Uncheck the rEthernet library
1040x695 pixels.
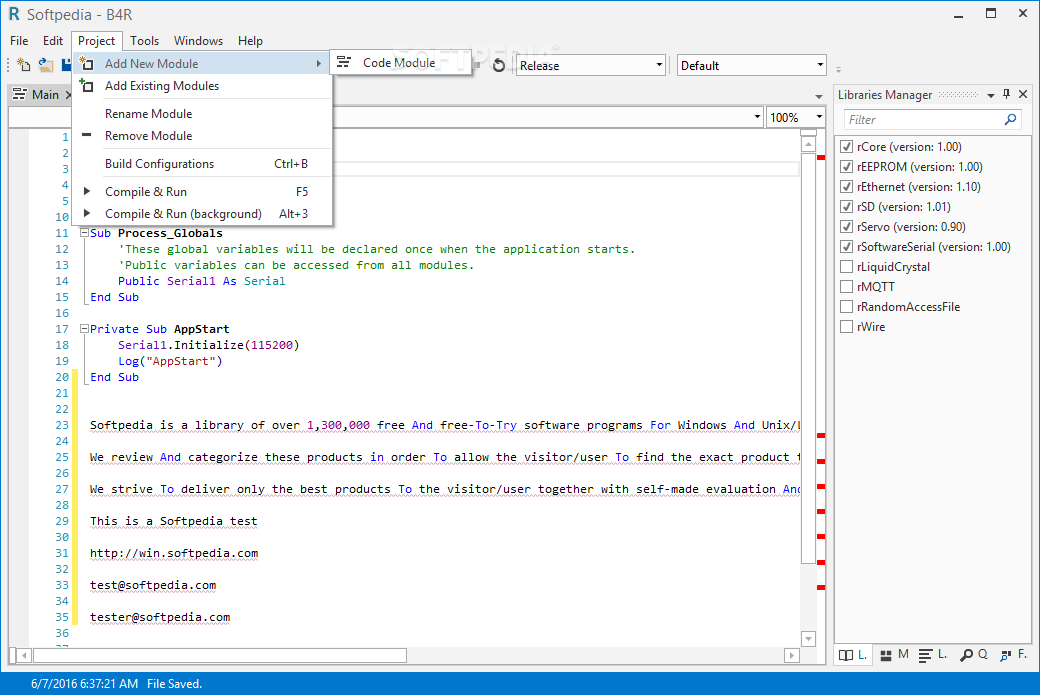click(846, 186)
